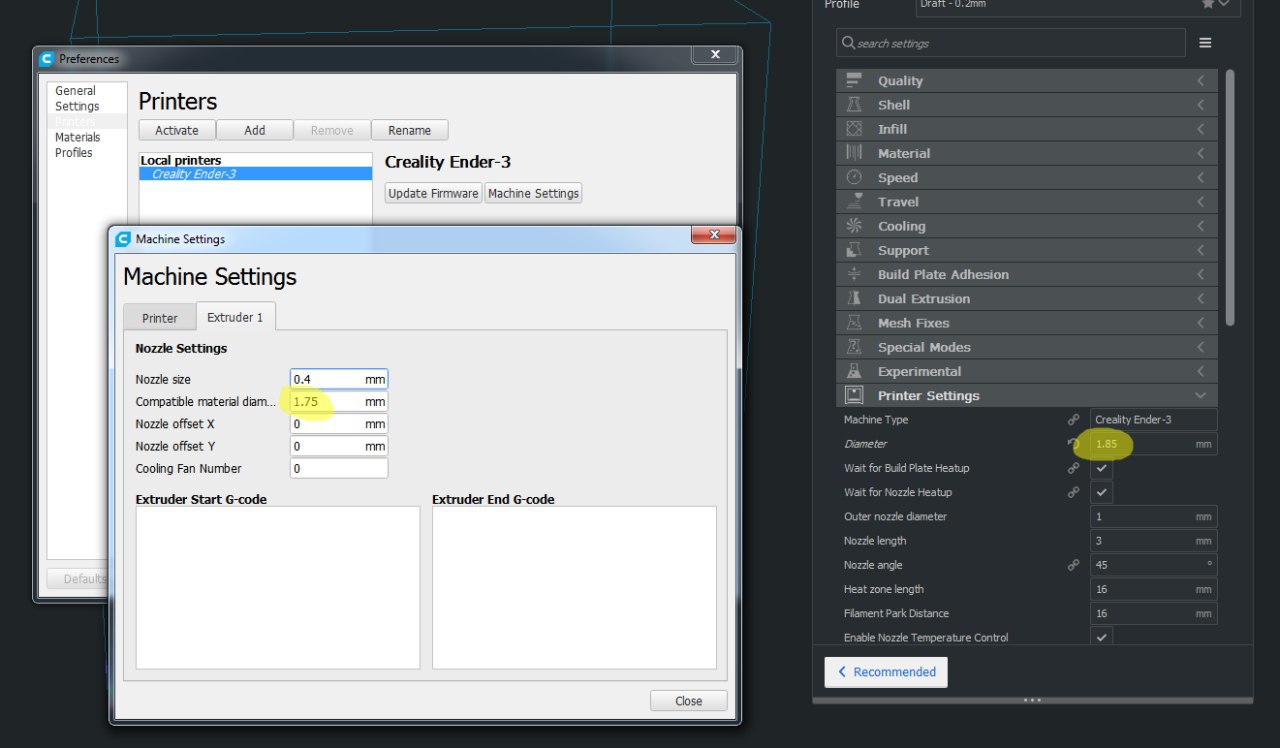Click the profile star icon
Image resolution: width=1280 pixels, height=748 pixels.
[1208, 5]
